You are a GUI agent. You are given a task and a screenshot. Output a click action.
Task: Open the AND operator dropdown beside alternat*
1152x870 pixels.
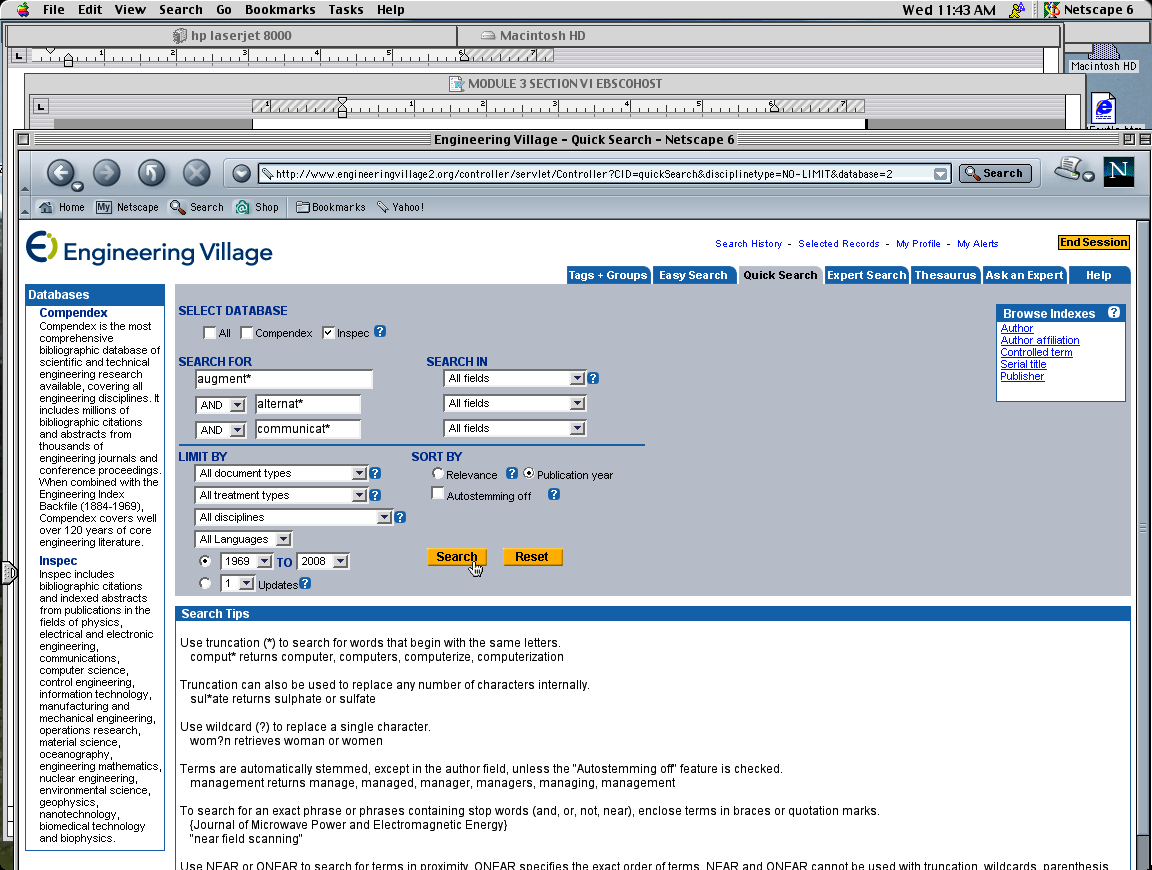point(220,405)
